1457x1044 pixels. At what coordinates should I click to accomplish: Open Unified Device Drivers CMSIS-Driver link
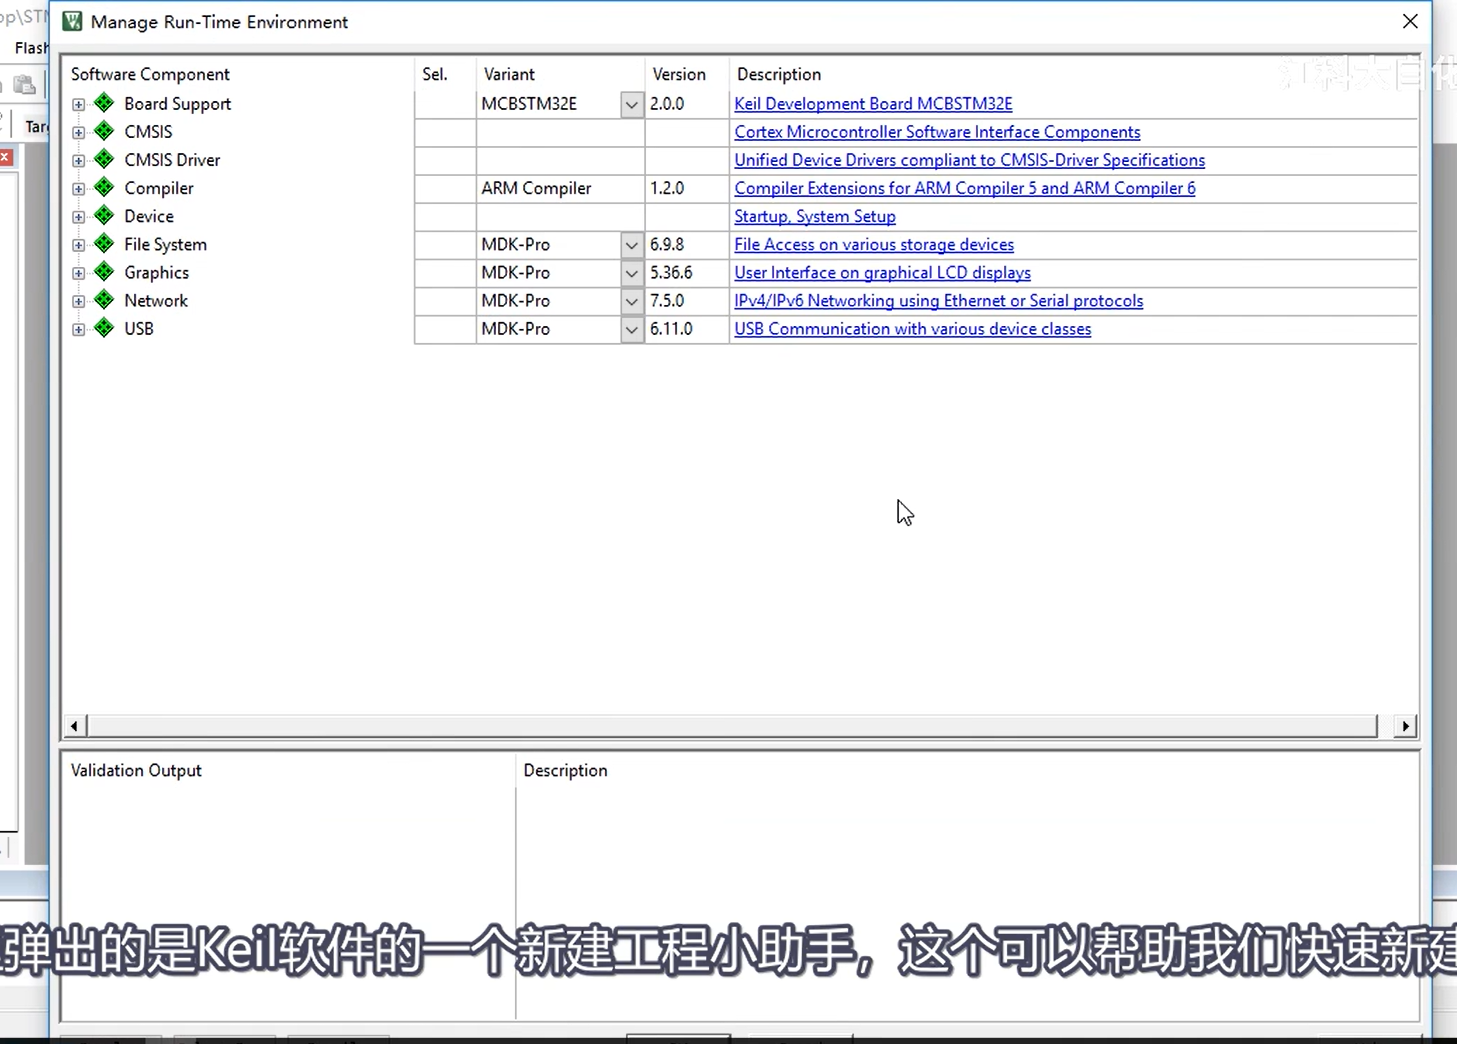pos(969,160)
